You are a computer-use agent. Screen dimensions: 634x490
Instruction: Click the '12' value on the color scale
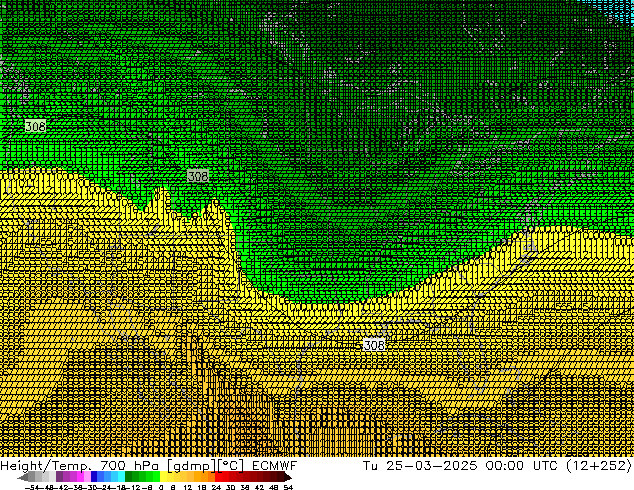tap(188, 487)
